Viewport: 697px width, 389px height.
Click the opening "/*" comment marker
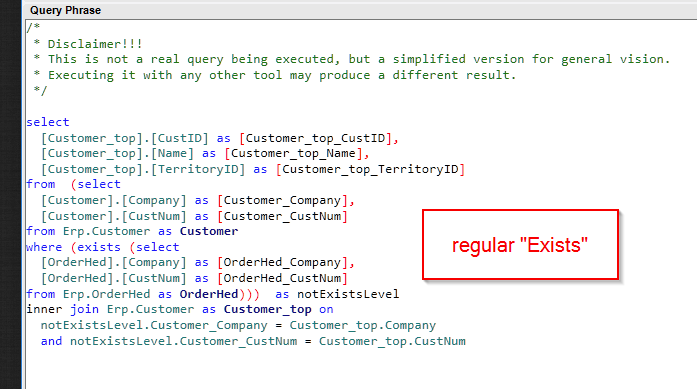(33, 28)
